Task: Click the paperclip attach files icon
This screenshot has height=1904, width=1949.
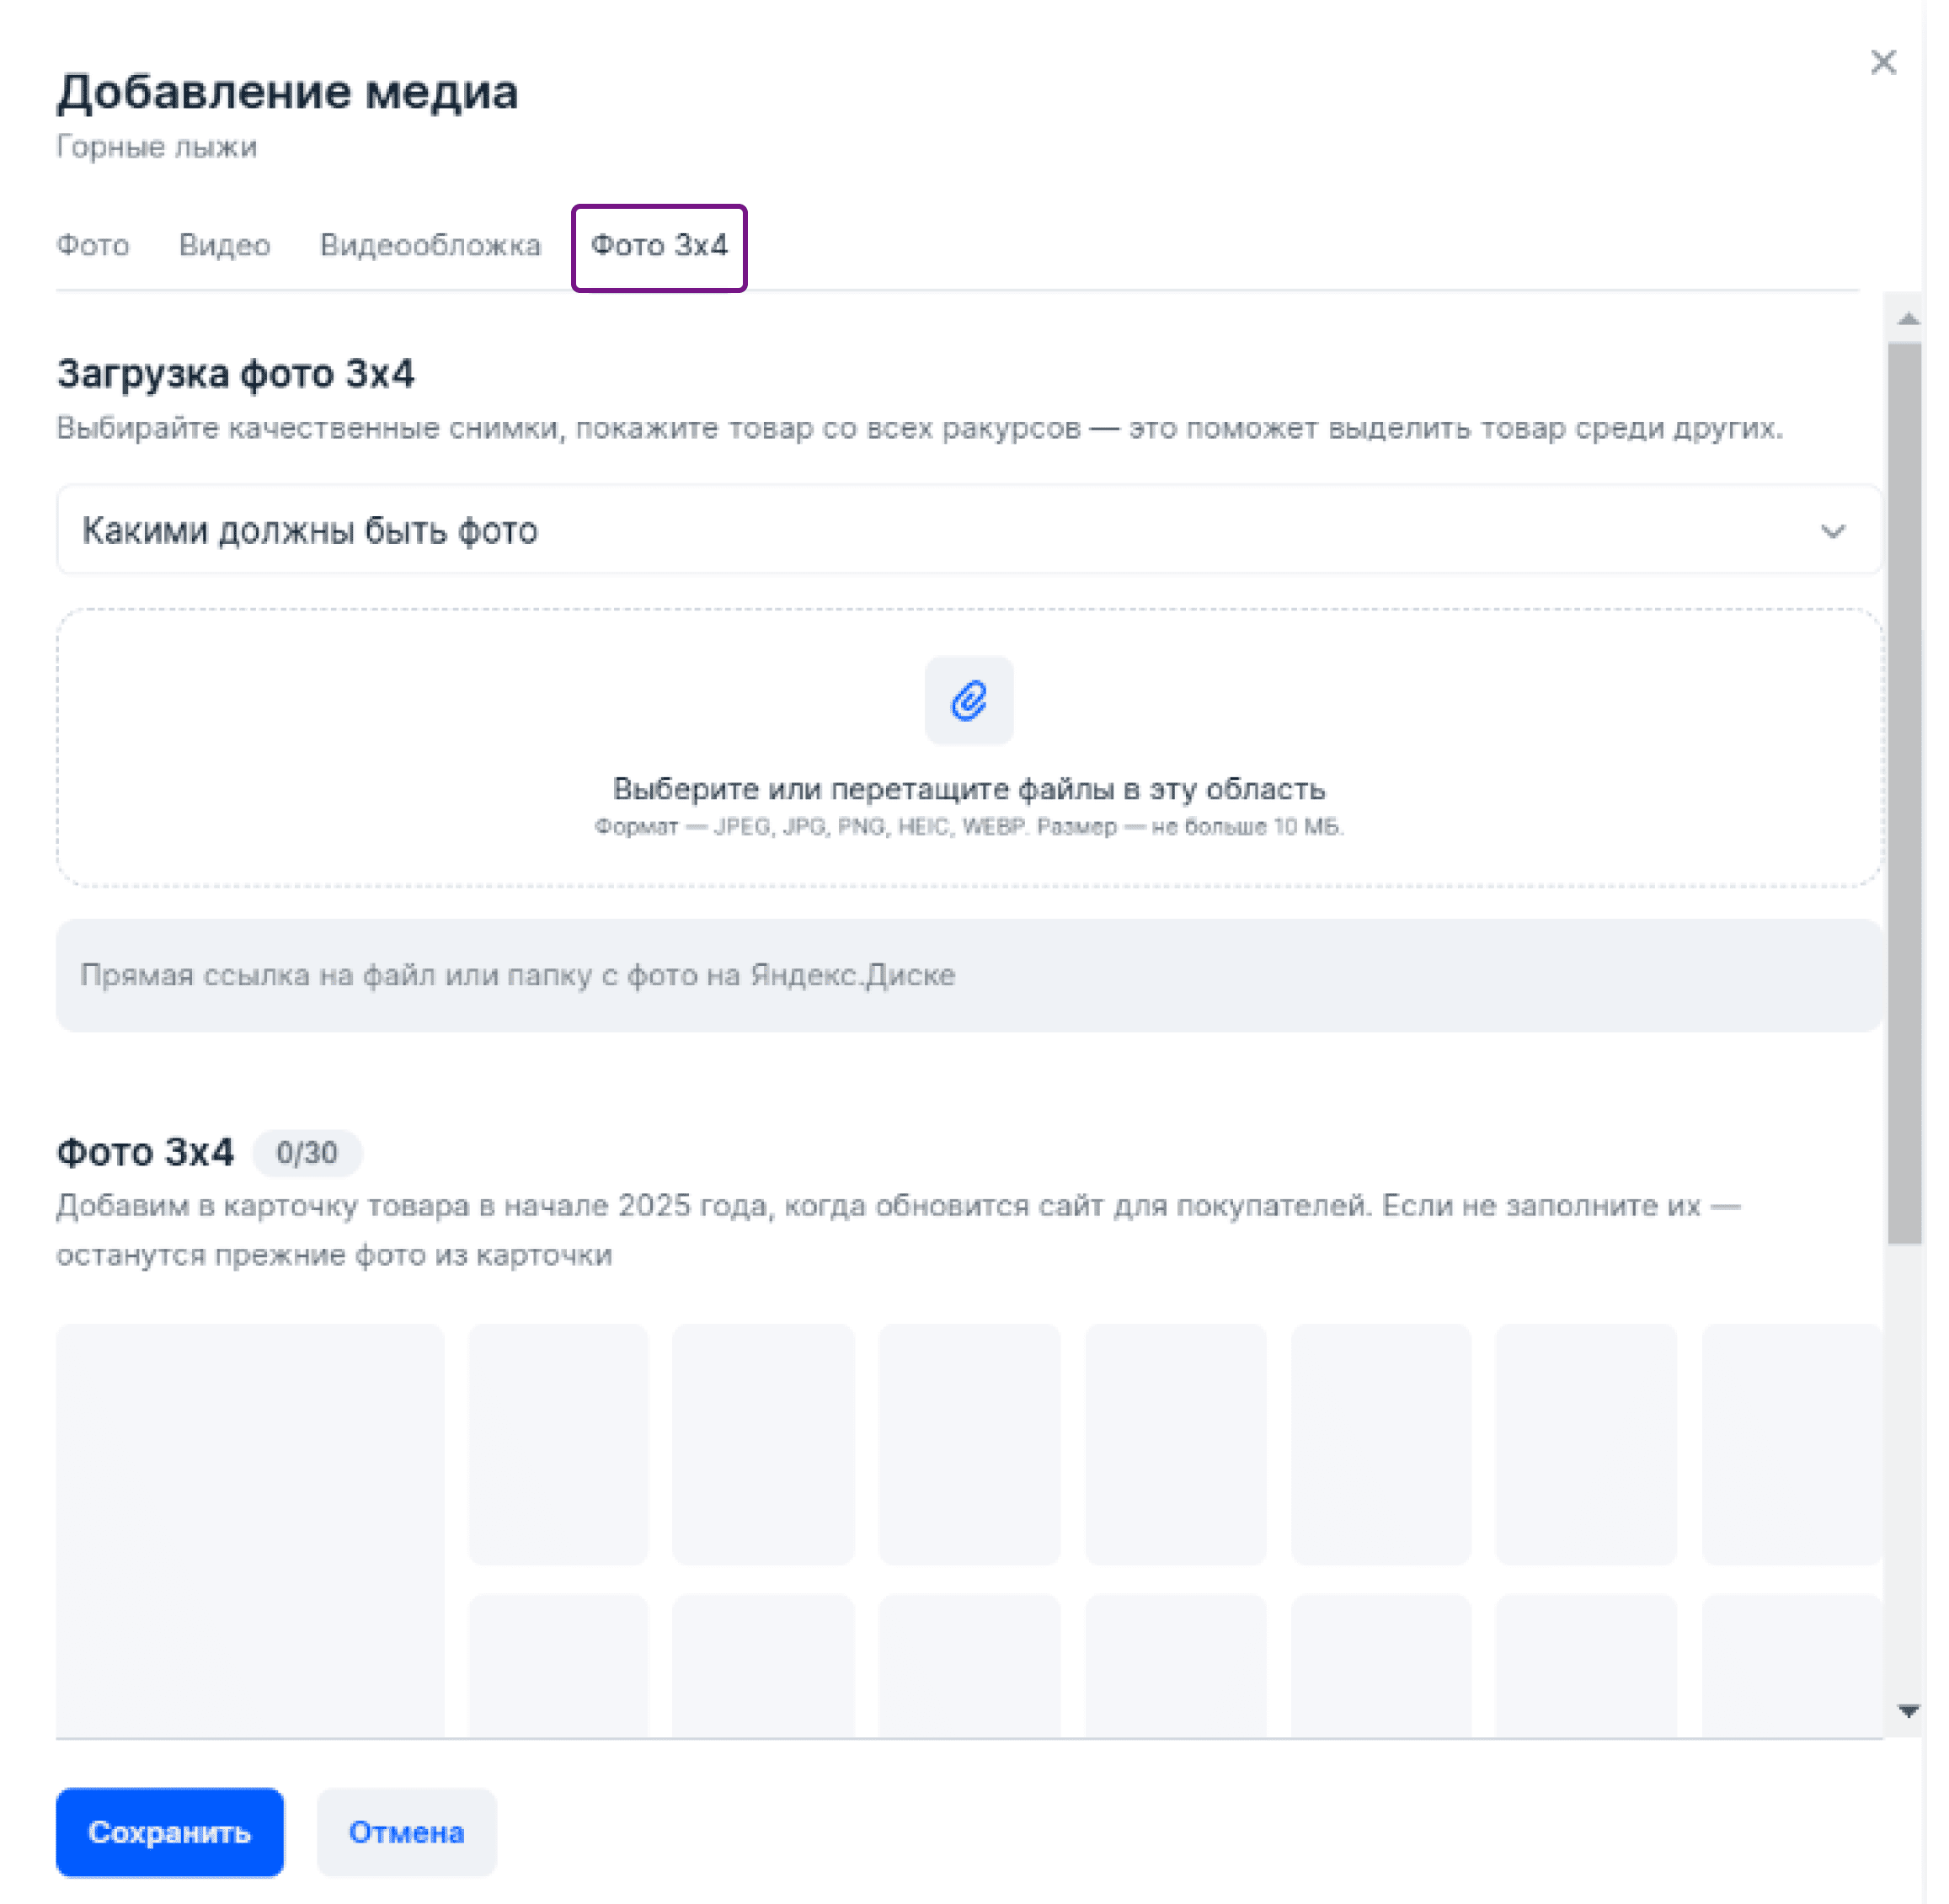Action: pos(968,700)
